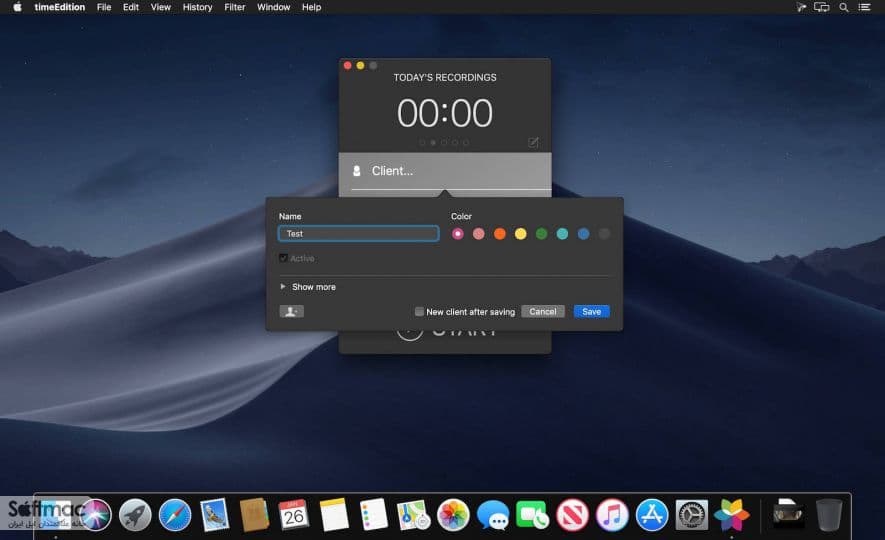This screenshot has width=885, height=540.
Task: Open the Filter menu
Action: pos(235,7)
